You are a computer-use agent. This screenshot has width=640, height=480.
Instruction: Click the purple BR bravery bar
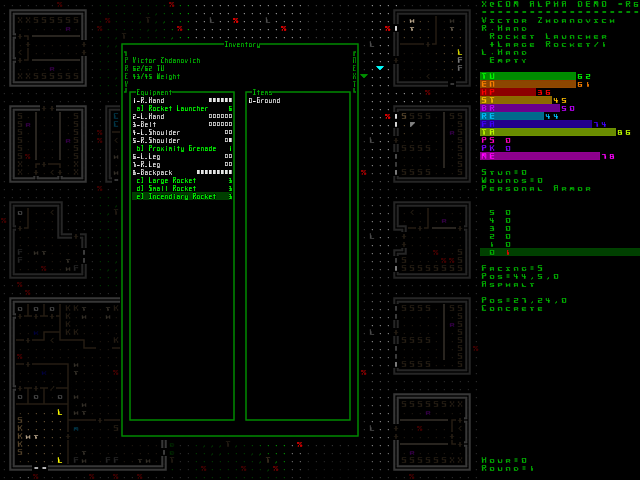[x=520, y=108]
